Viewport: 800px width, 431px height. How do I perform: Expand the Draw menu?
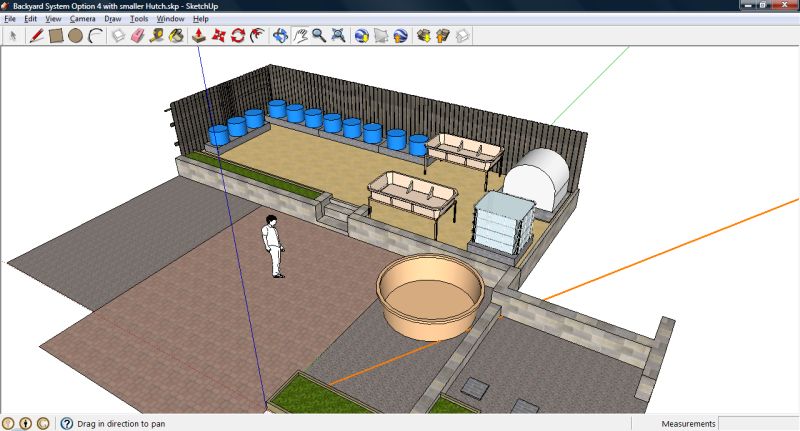[112, 18]
